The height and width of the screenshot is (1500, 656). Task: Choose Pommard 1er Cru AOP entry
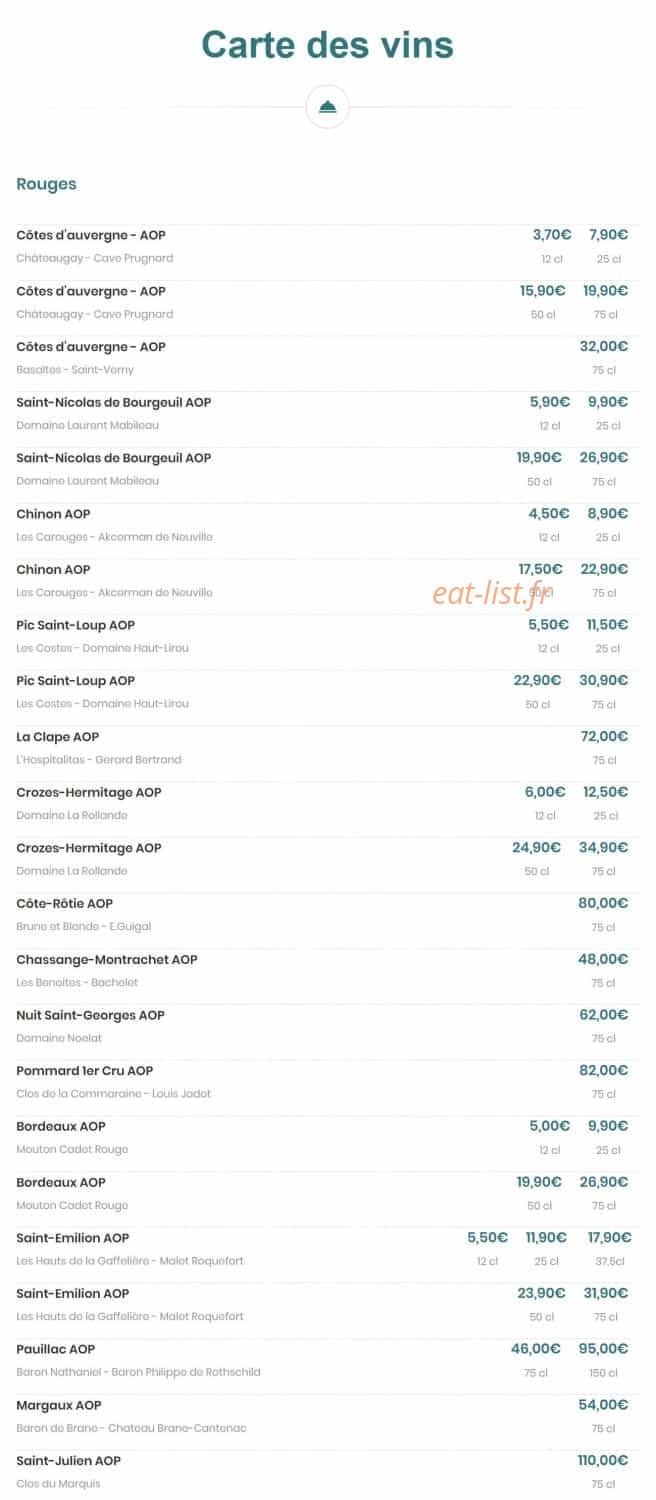pyautogui.click(x=327, y=1082)
